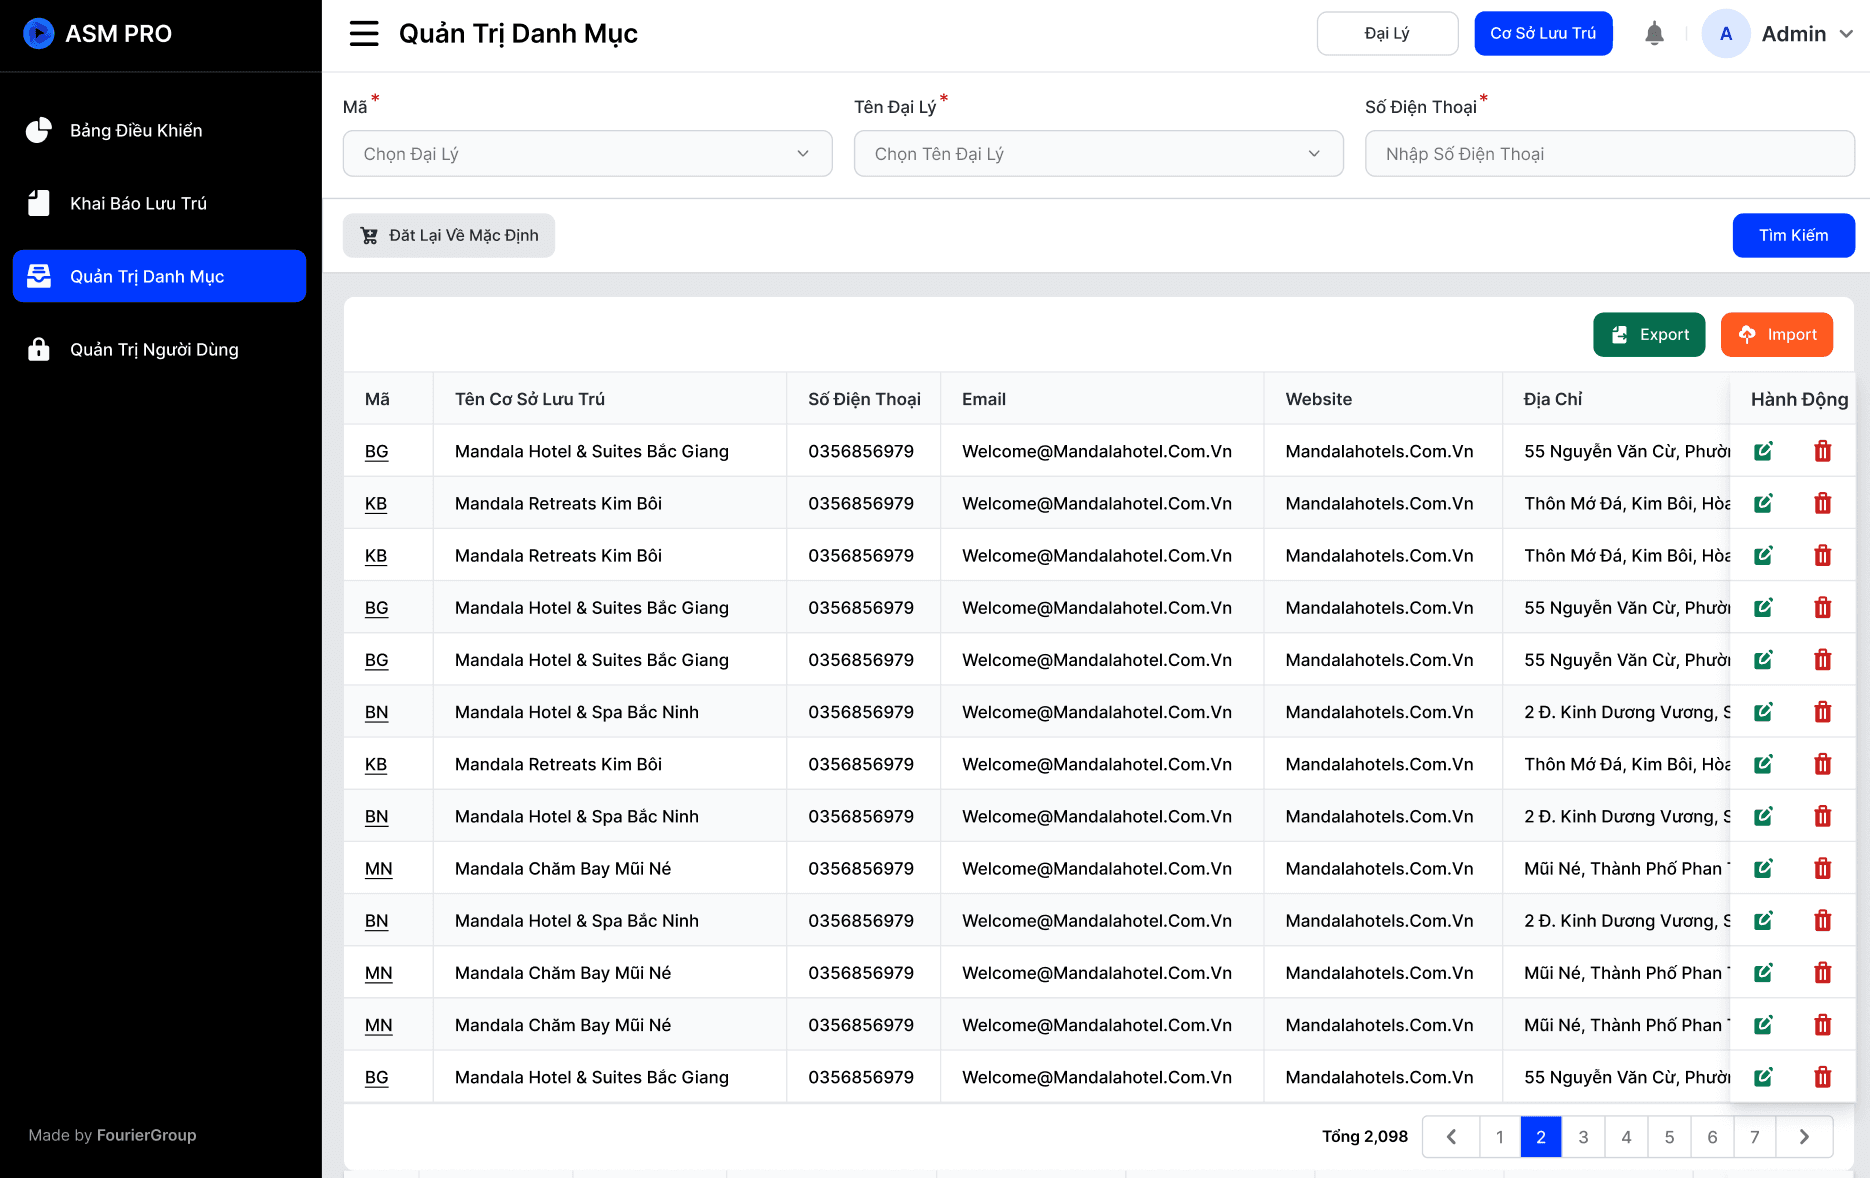Edit the first Mandala Retreats Kim Bôi row
This screenshot has width=1870, height=1178.
[x=1763, y=504]
